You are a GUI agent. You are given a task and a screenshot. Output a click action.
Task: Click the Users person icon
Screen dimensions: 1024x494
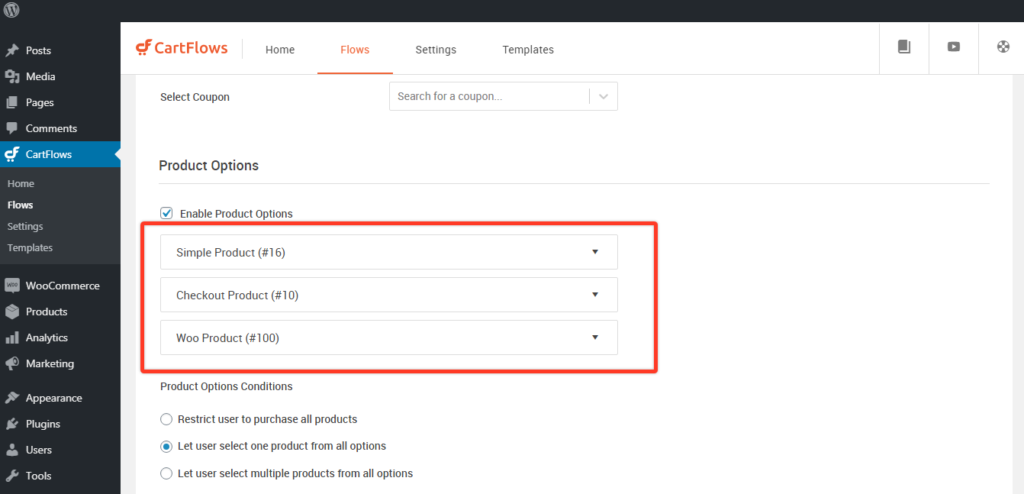12,450
